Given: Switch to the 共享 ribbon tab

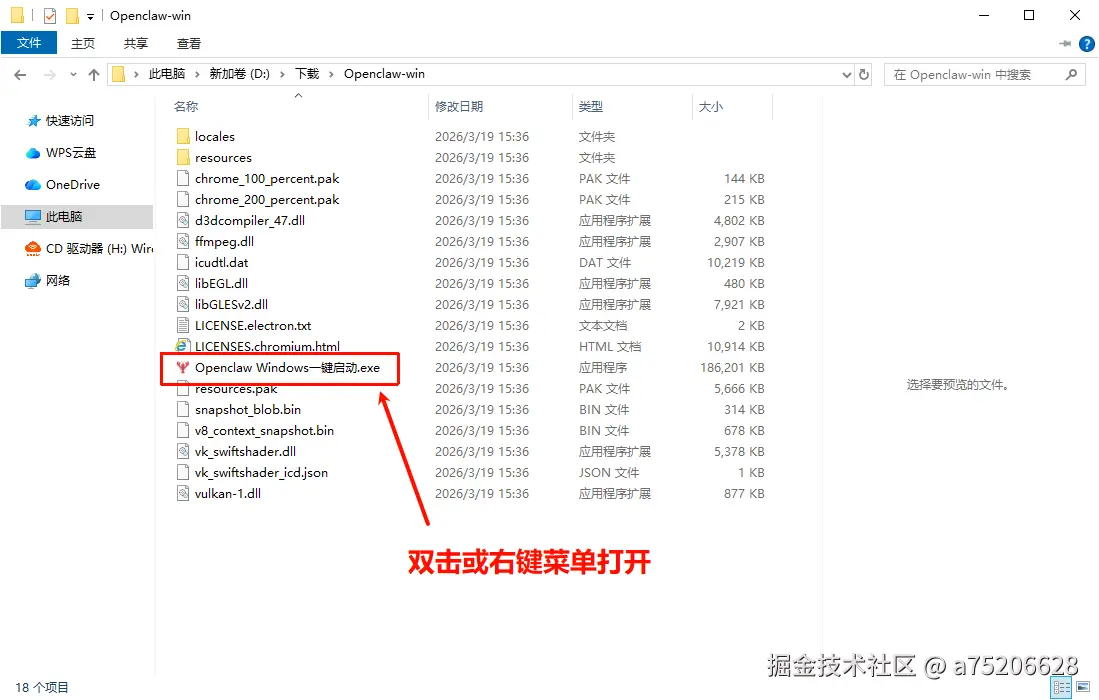Looking at the screenshot, I should point(136,43).
